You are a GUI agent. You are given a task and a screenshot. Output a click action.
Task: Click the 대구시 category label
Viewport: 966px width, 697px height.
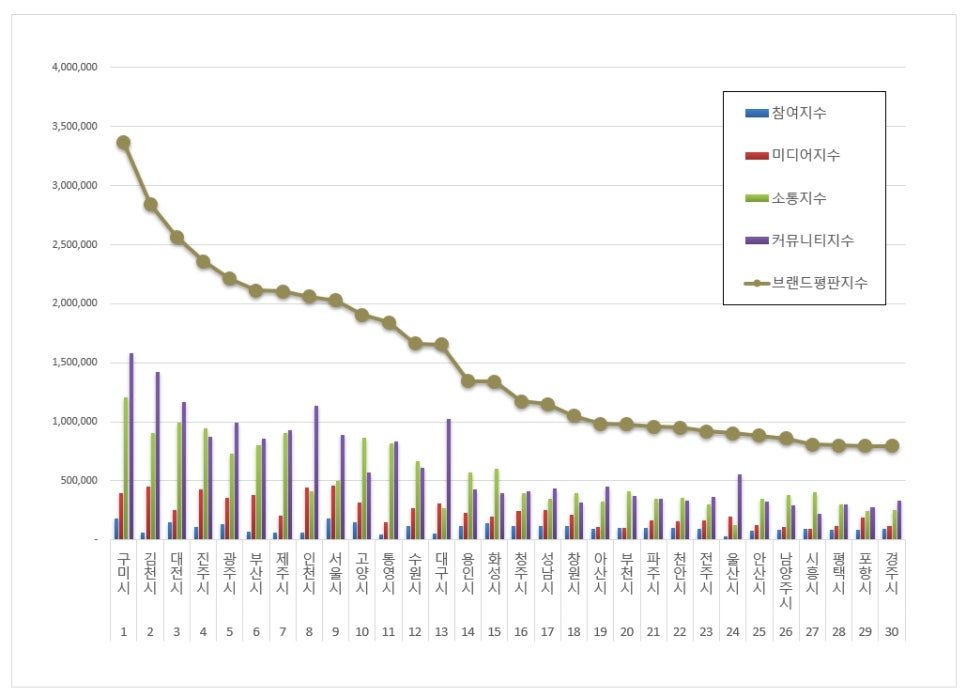point(442,573)
